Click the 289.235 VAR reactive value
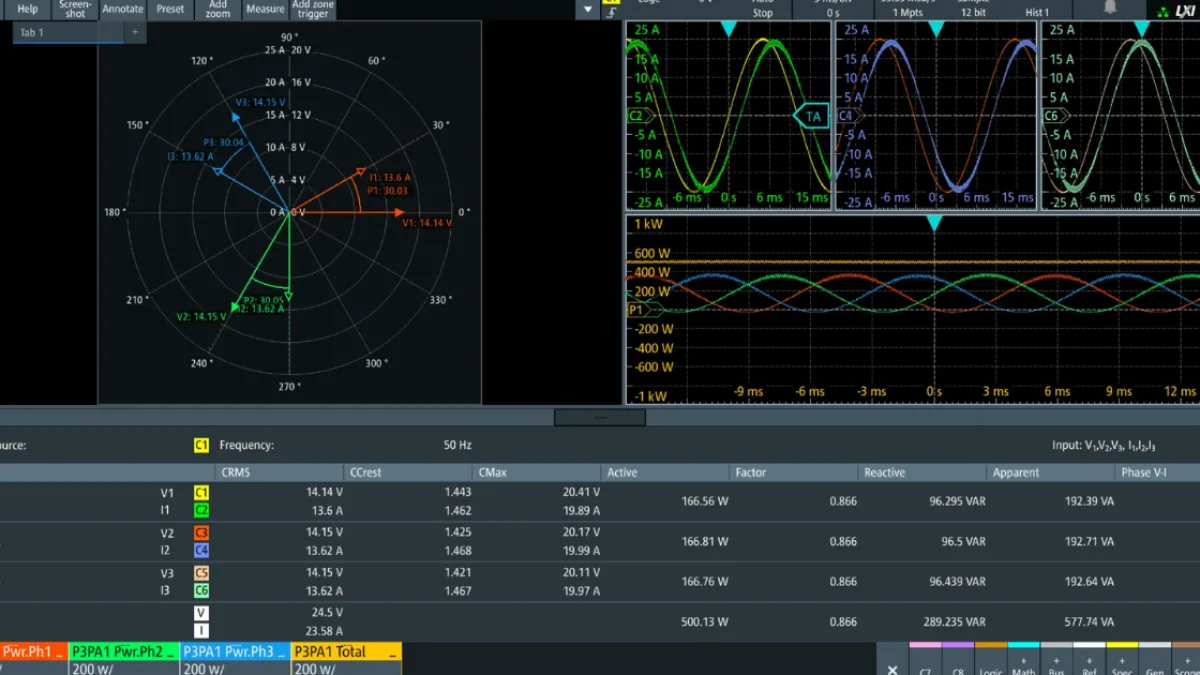This screenshot has width=1200, height=675. (954, 621)
